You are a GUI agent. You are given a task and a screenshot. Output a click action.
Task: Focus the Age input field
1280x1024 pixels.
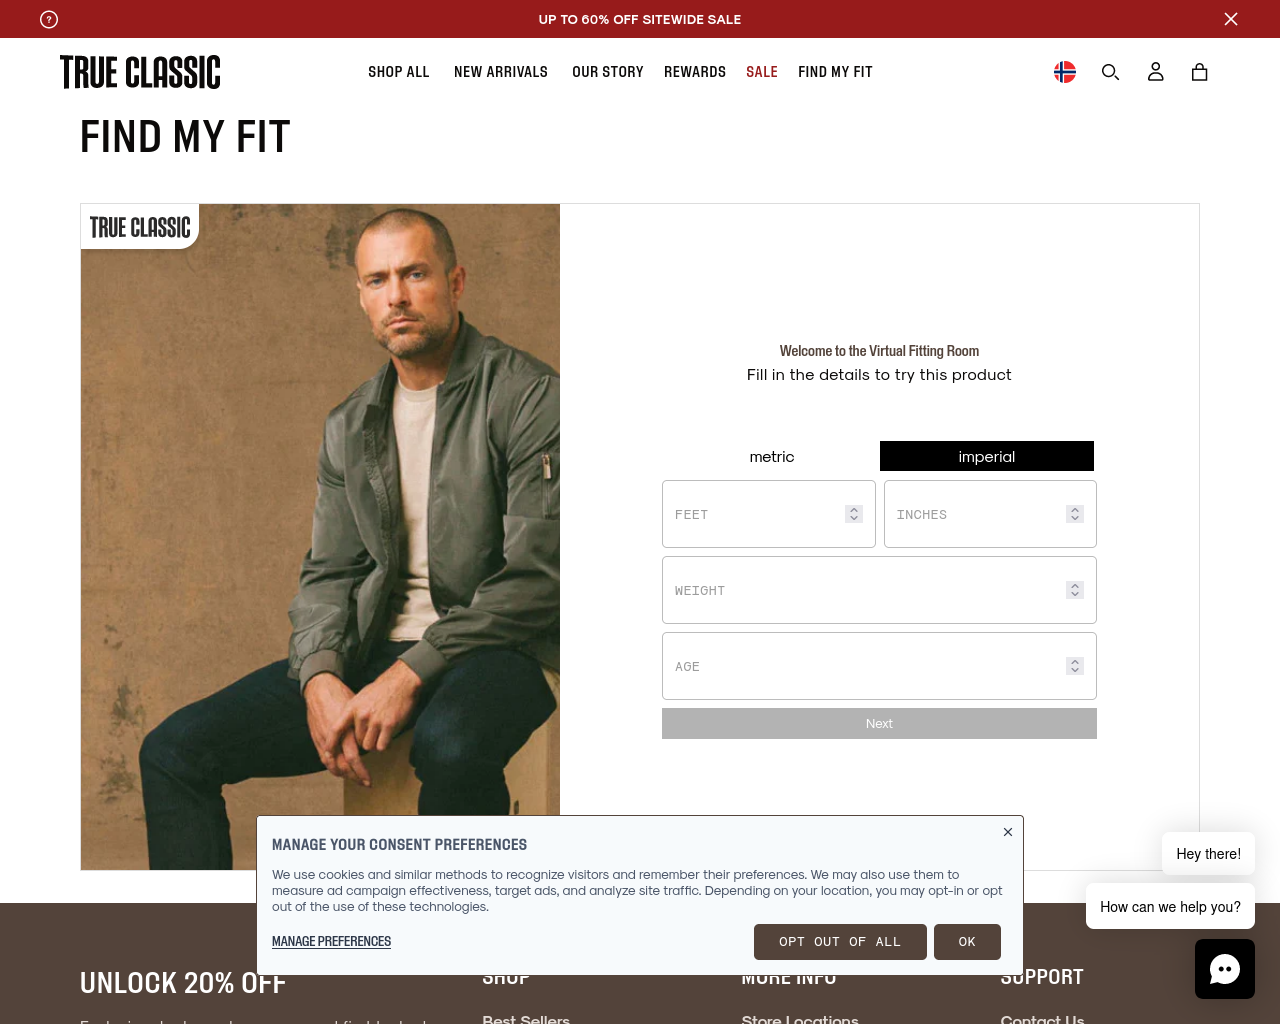click(879, 666)
